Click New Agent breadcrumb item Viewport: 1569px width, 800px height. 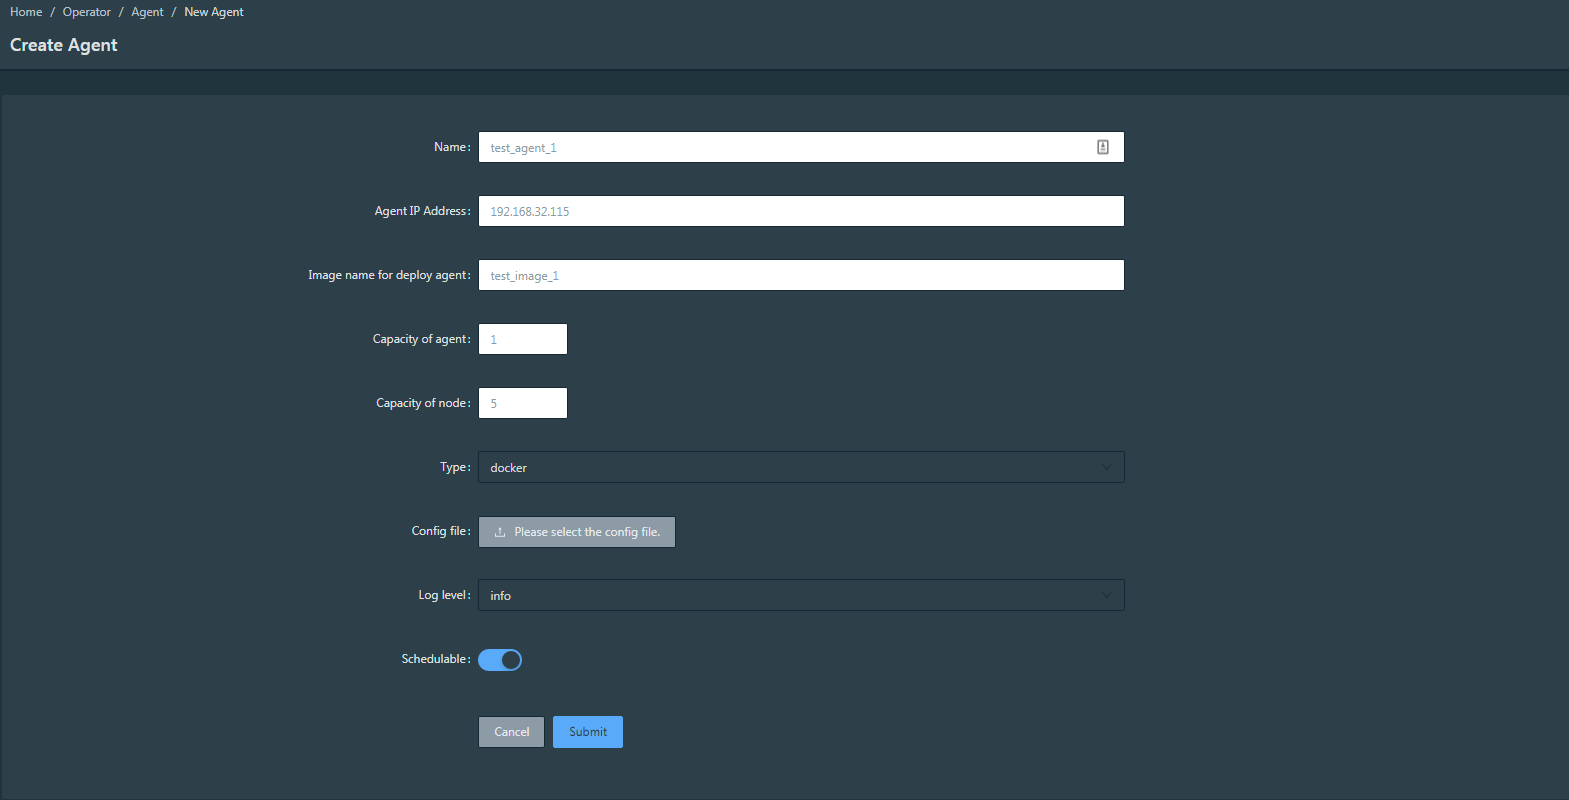coord(214,12)
